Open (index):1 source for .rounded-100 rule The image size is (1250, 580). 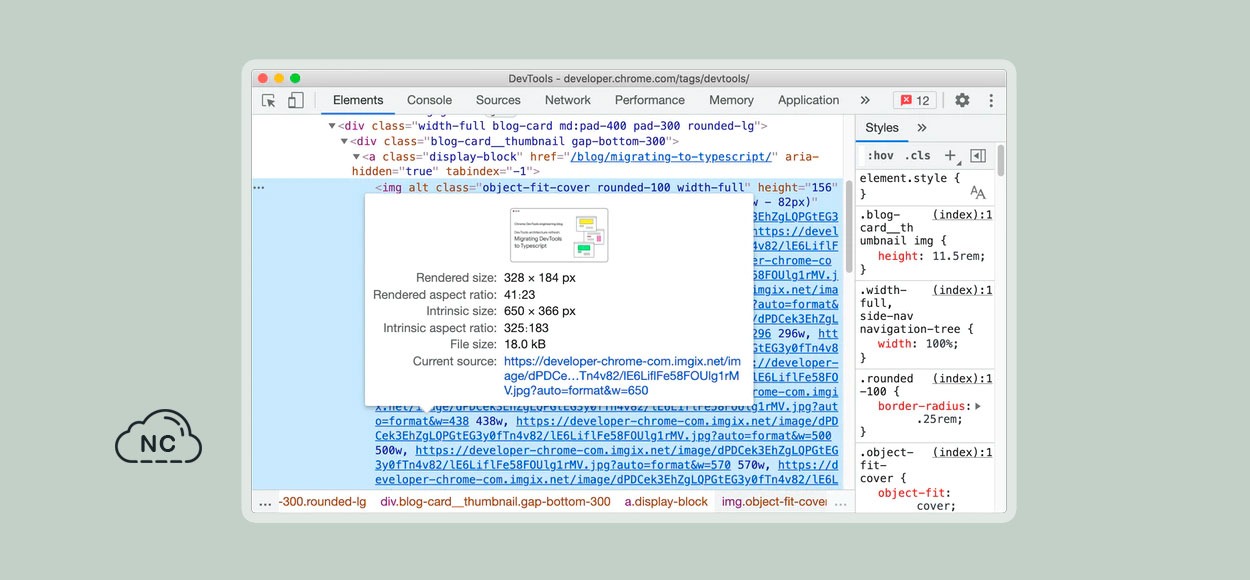(x=962, y=379)
